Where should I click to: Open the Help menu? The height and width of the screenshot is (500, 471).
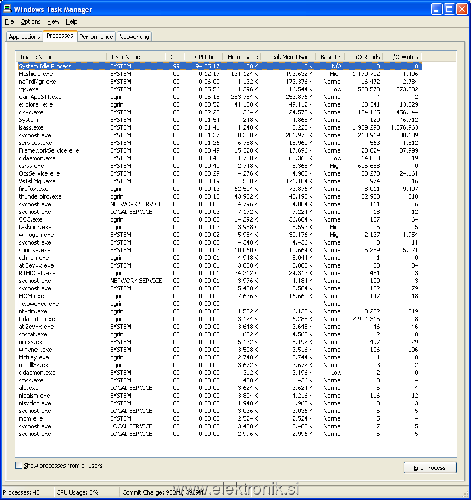71,22
